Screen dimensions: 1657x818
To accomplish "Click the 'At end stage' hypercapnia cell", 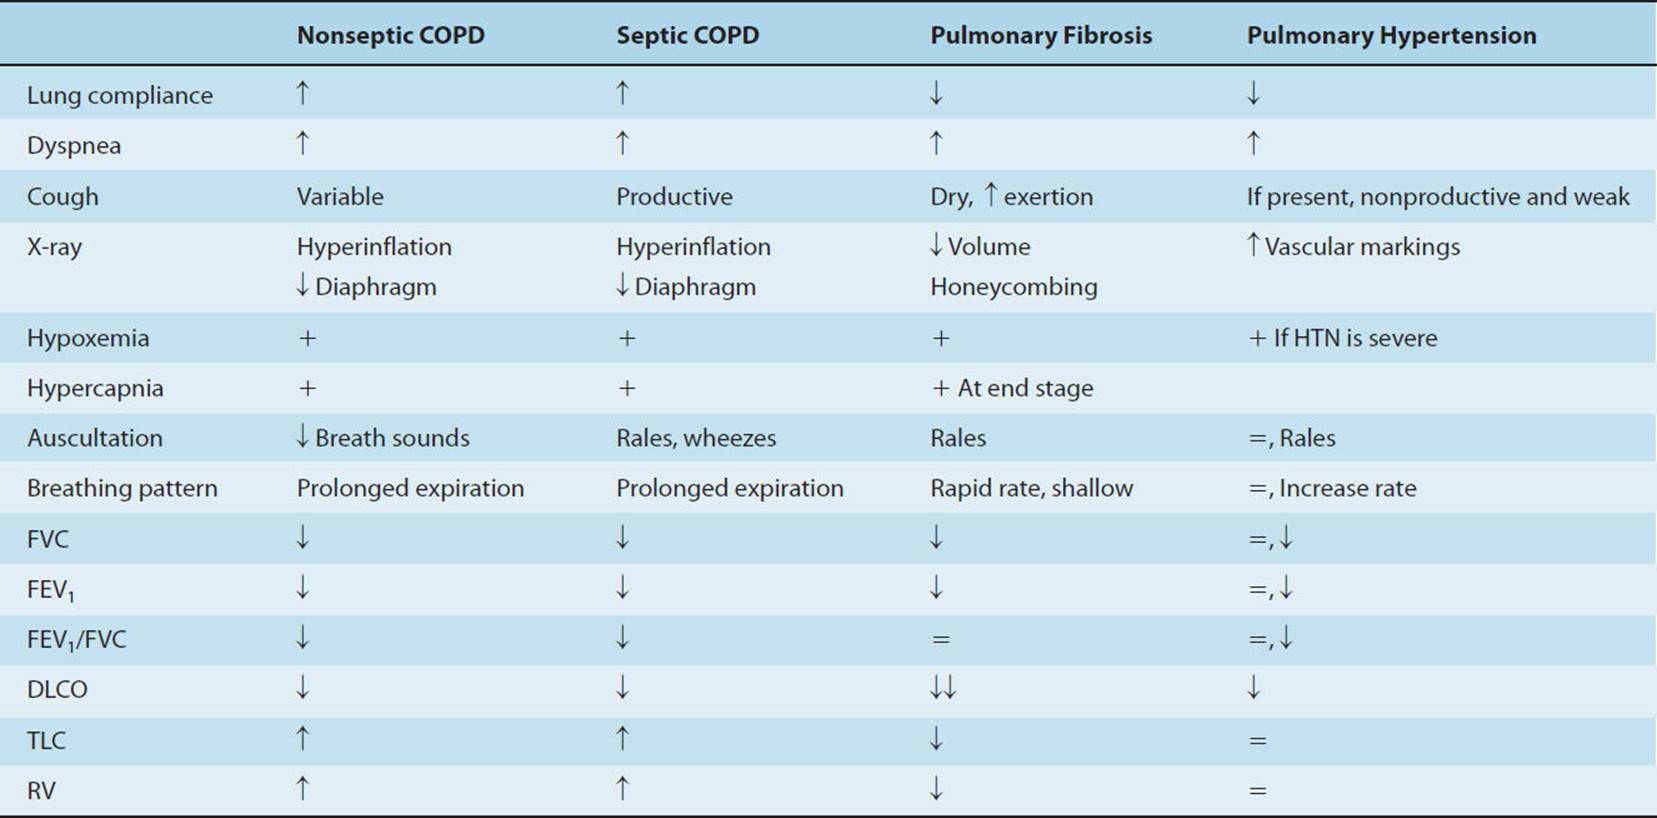I will click(x=1012, y=388).
